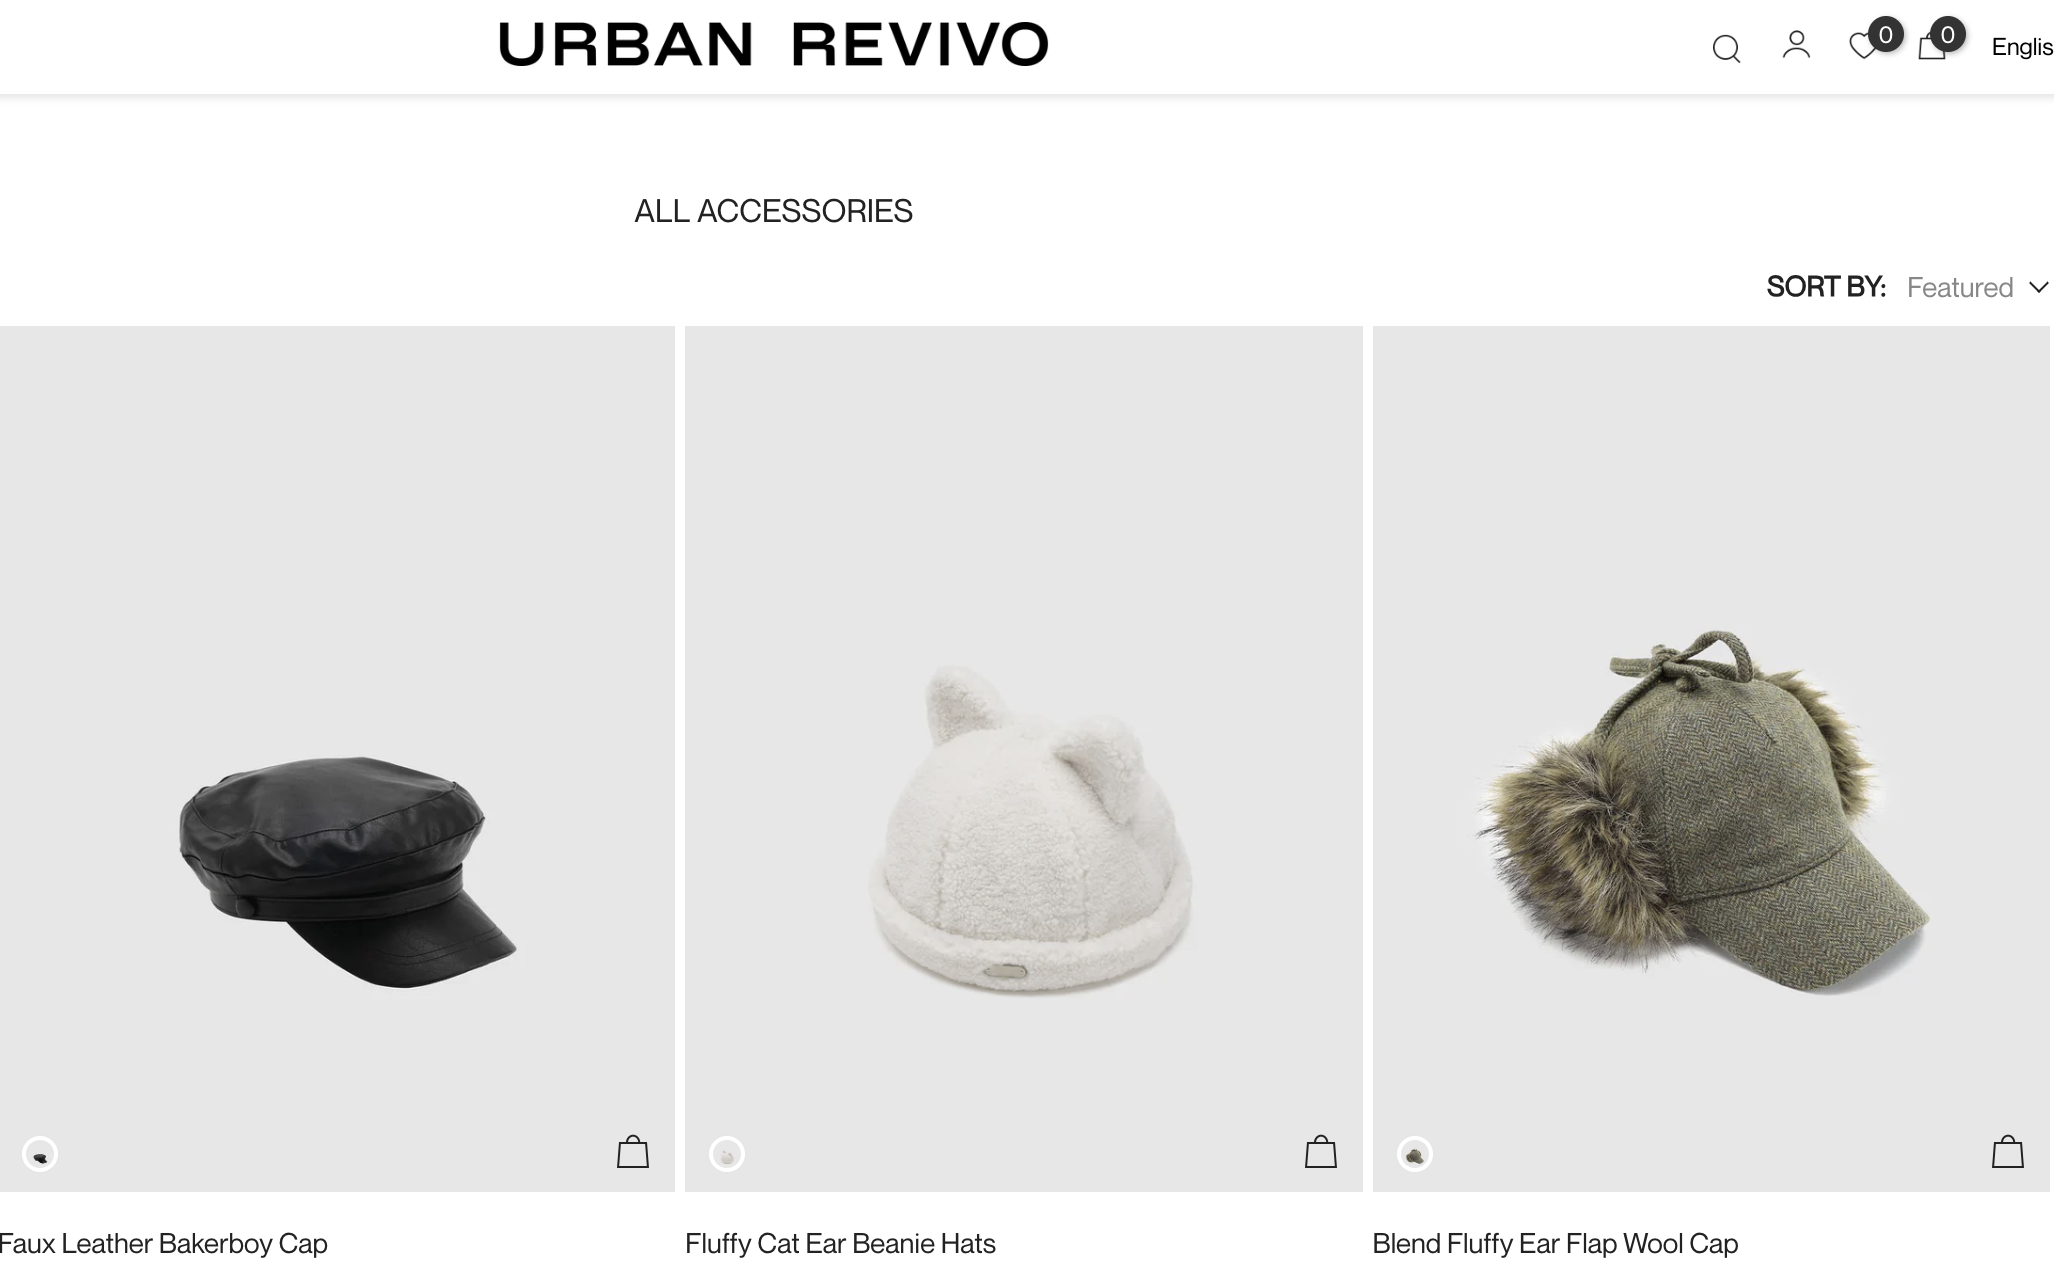
Task: View the white cat ear beanie image
Action: [1024, 759]
